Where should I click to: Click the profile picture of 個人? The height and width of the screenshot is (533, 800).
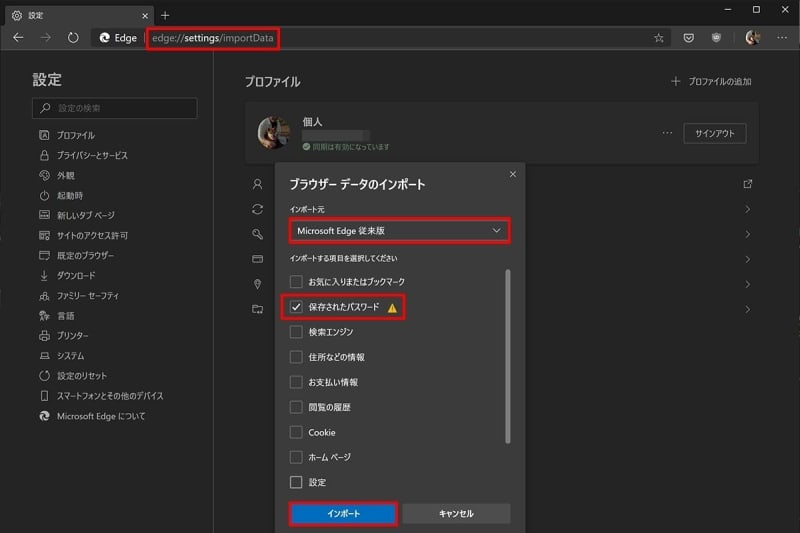pos(274,133)
